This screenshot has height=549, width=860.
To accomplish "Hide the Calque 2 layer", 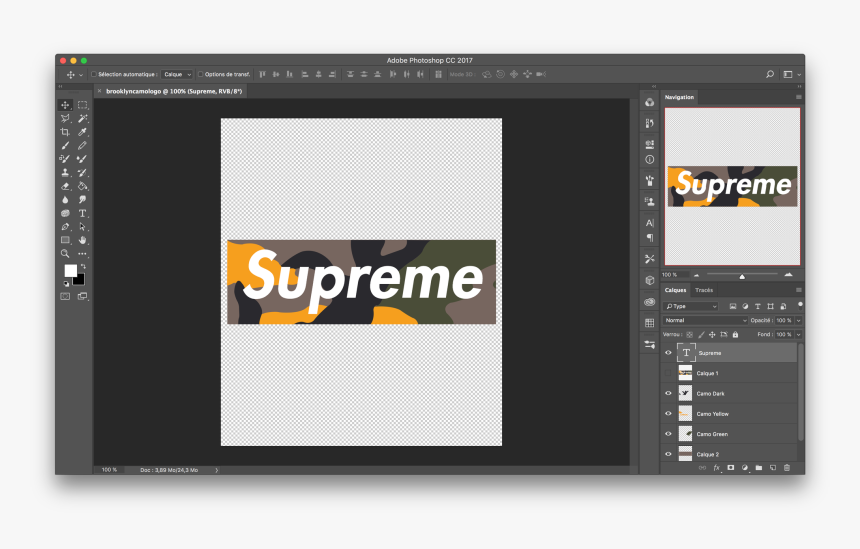I will point(669,454).
